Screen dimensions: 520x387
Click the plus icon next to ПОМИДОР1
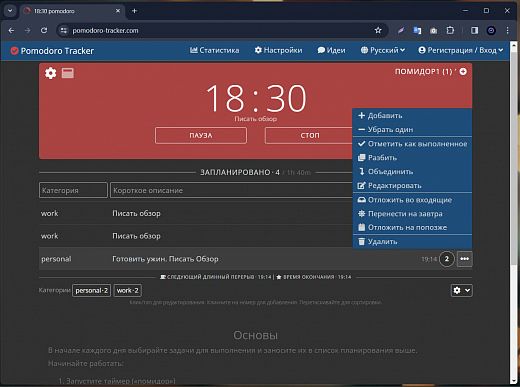pos(463,71)
